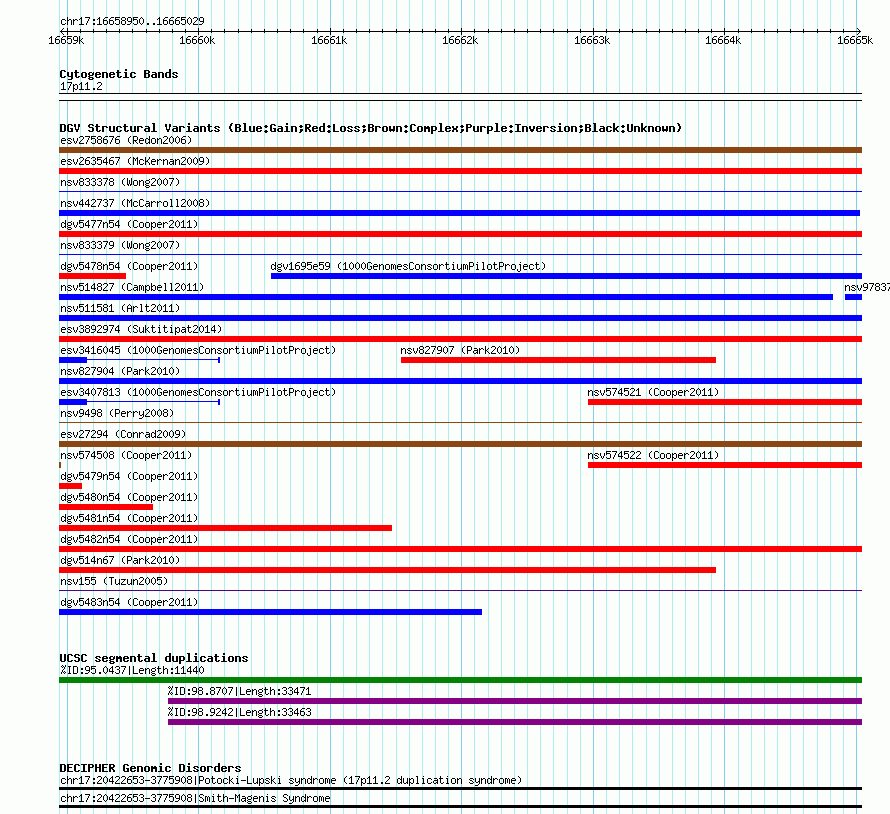Click the red bar under dgv5481n54
Screen dimensions: 890x814
click(225, 528)
